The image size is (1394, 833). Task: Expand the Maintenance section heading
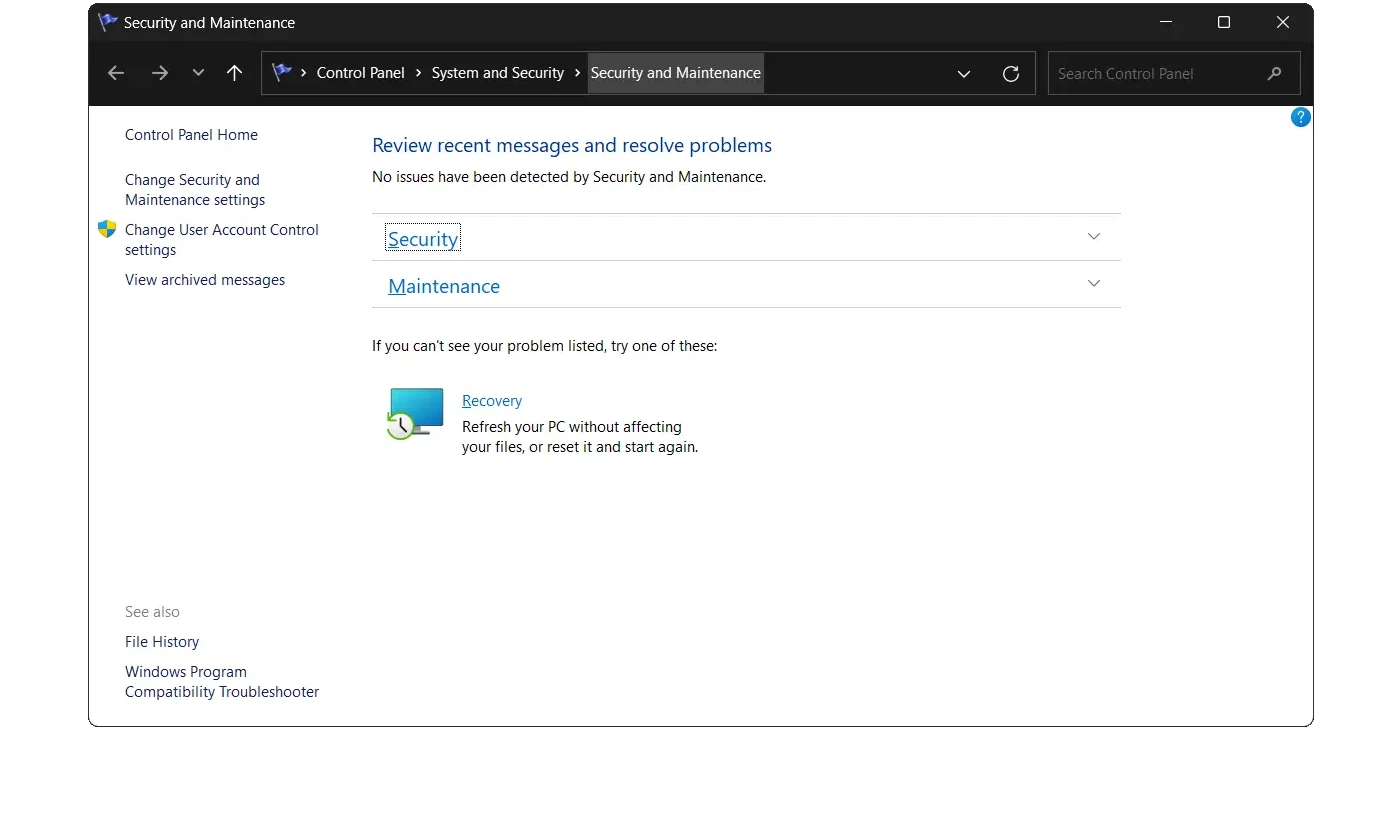click(x=444, y=286)
